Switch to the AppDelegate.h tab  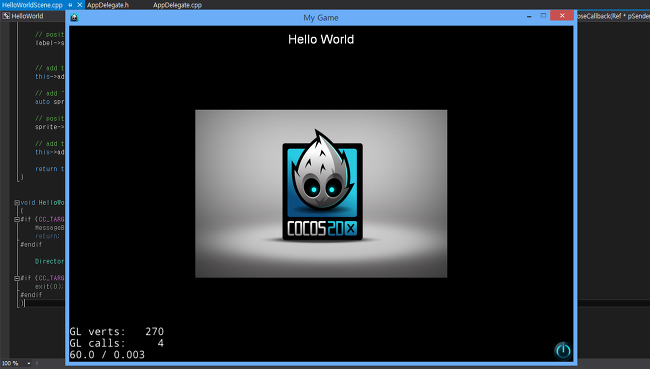point(108,5)
